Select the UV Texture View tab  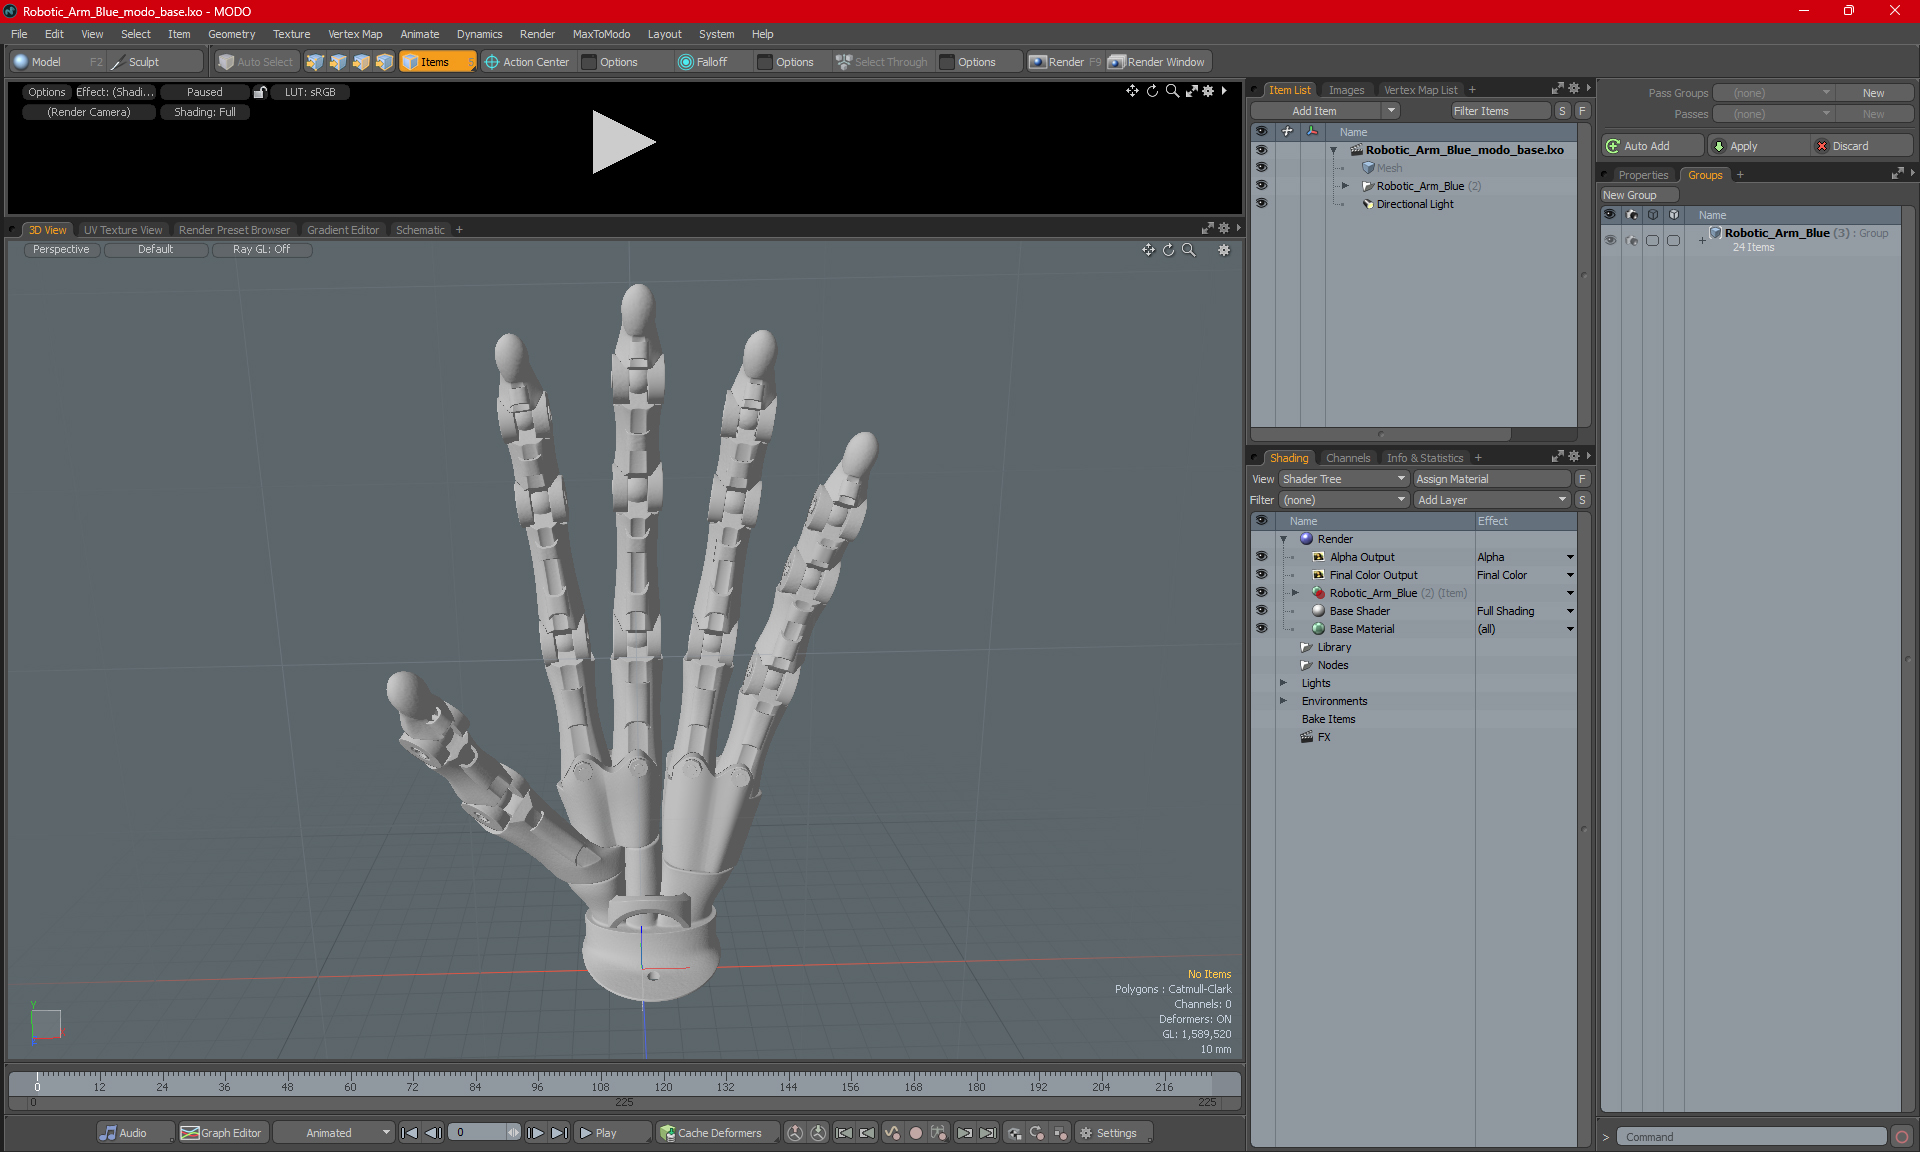click(122, 229)
